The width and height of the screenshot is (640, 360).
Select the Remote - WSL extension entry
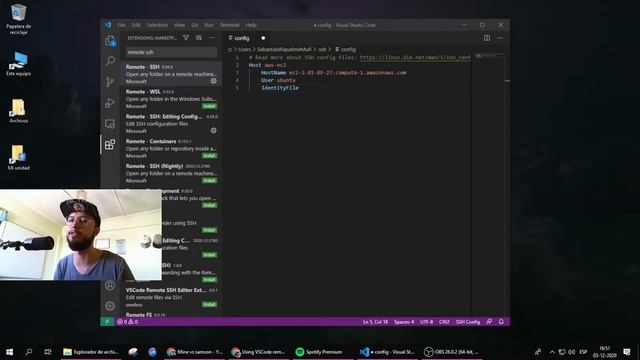coord(171,99)
